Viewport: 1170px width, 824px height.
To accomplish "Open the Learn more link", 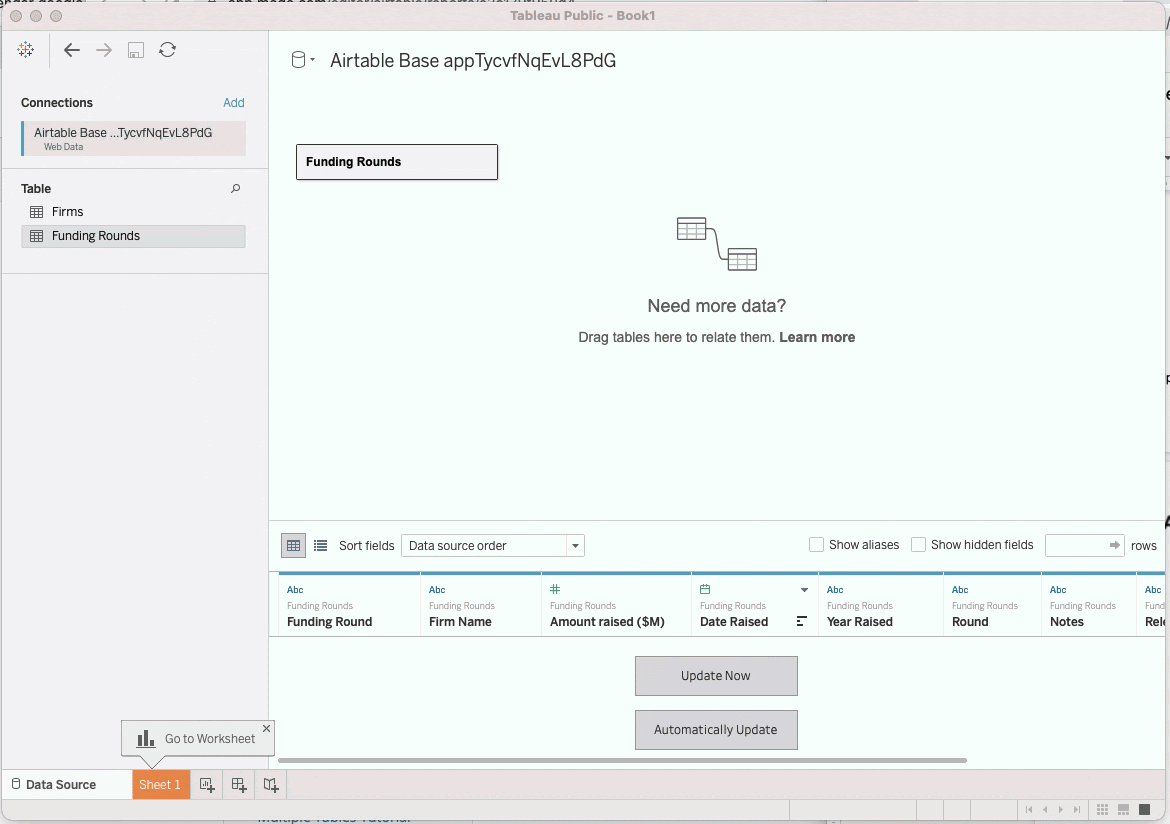I will [817, 337].
